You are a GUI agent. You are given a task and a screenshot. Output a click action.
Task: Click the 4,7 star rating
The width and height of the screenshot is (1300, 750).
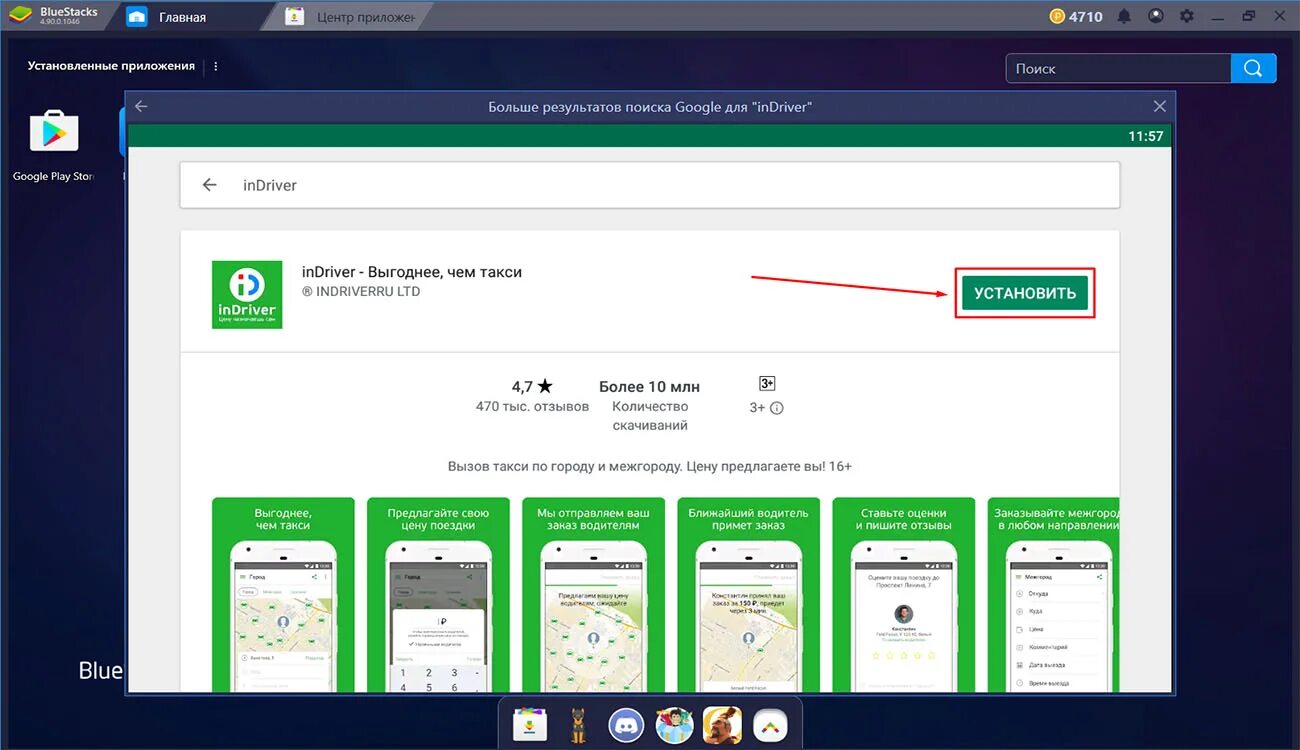pos(532,386)
